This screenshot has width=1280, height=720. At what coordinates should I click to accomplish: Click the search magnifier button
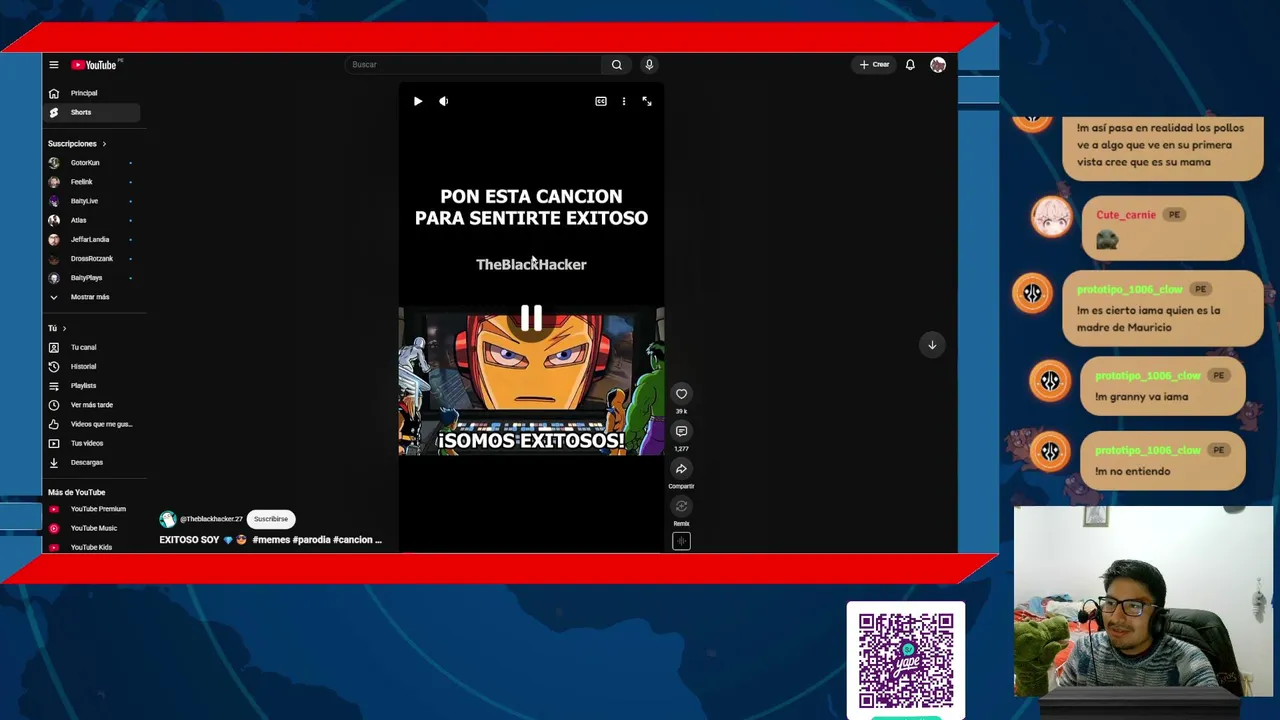617,65
